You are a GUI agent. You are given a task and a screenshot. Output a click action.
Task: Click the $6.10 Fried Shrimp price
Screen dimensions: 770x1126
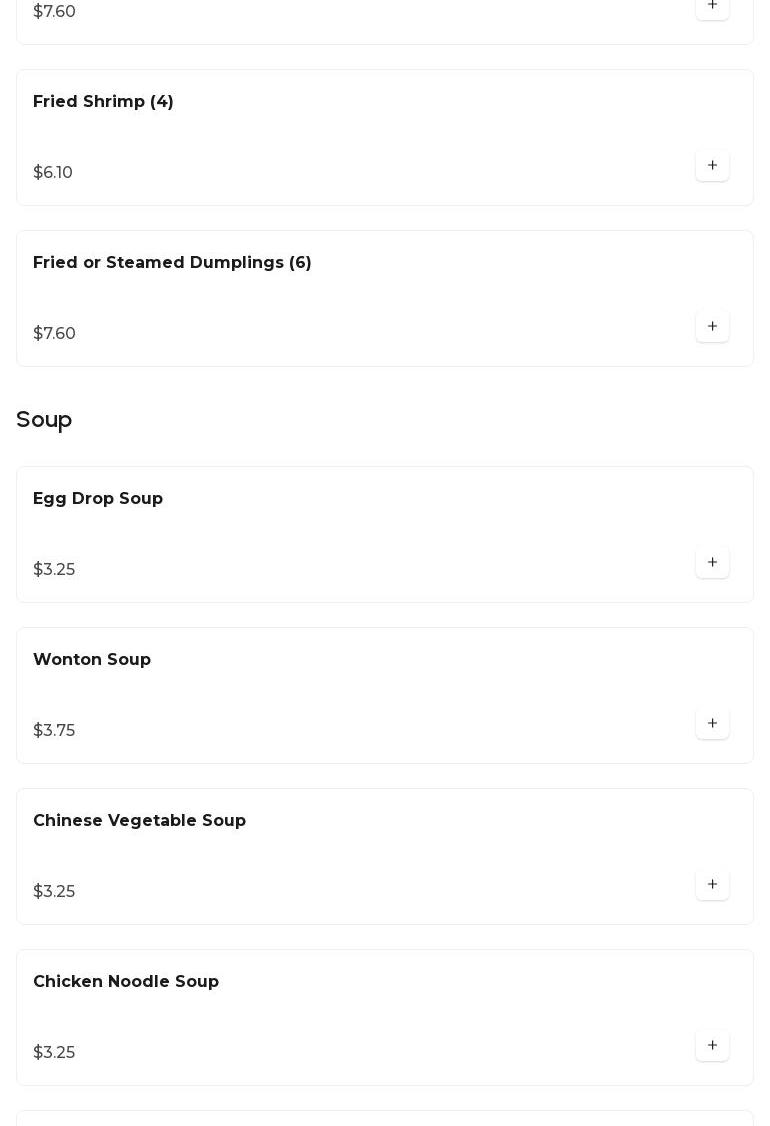[x=53, y=172]
